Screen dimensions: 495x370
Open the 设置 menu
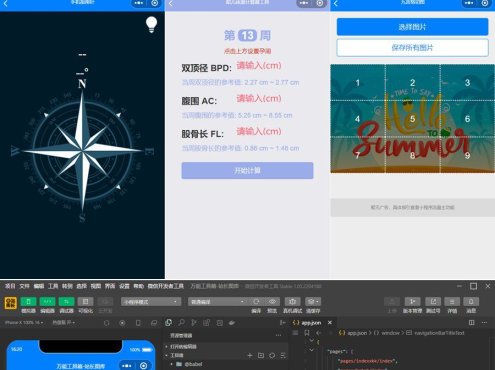124,286
